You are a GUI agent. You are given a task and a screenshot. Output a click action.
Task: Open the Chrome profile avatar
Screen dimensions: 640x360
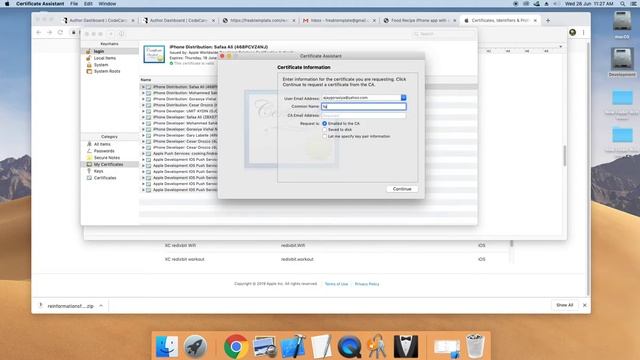pyautogui.click(x=572, y=32)
